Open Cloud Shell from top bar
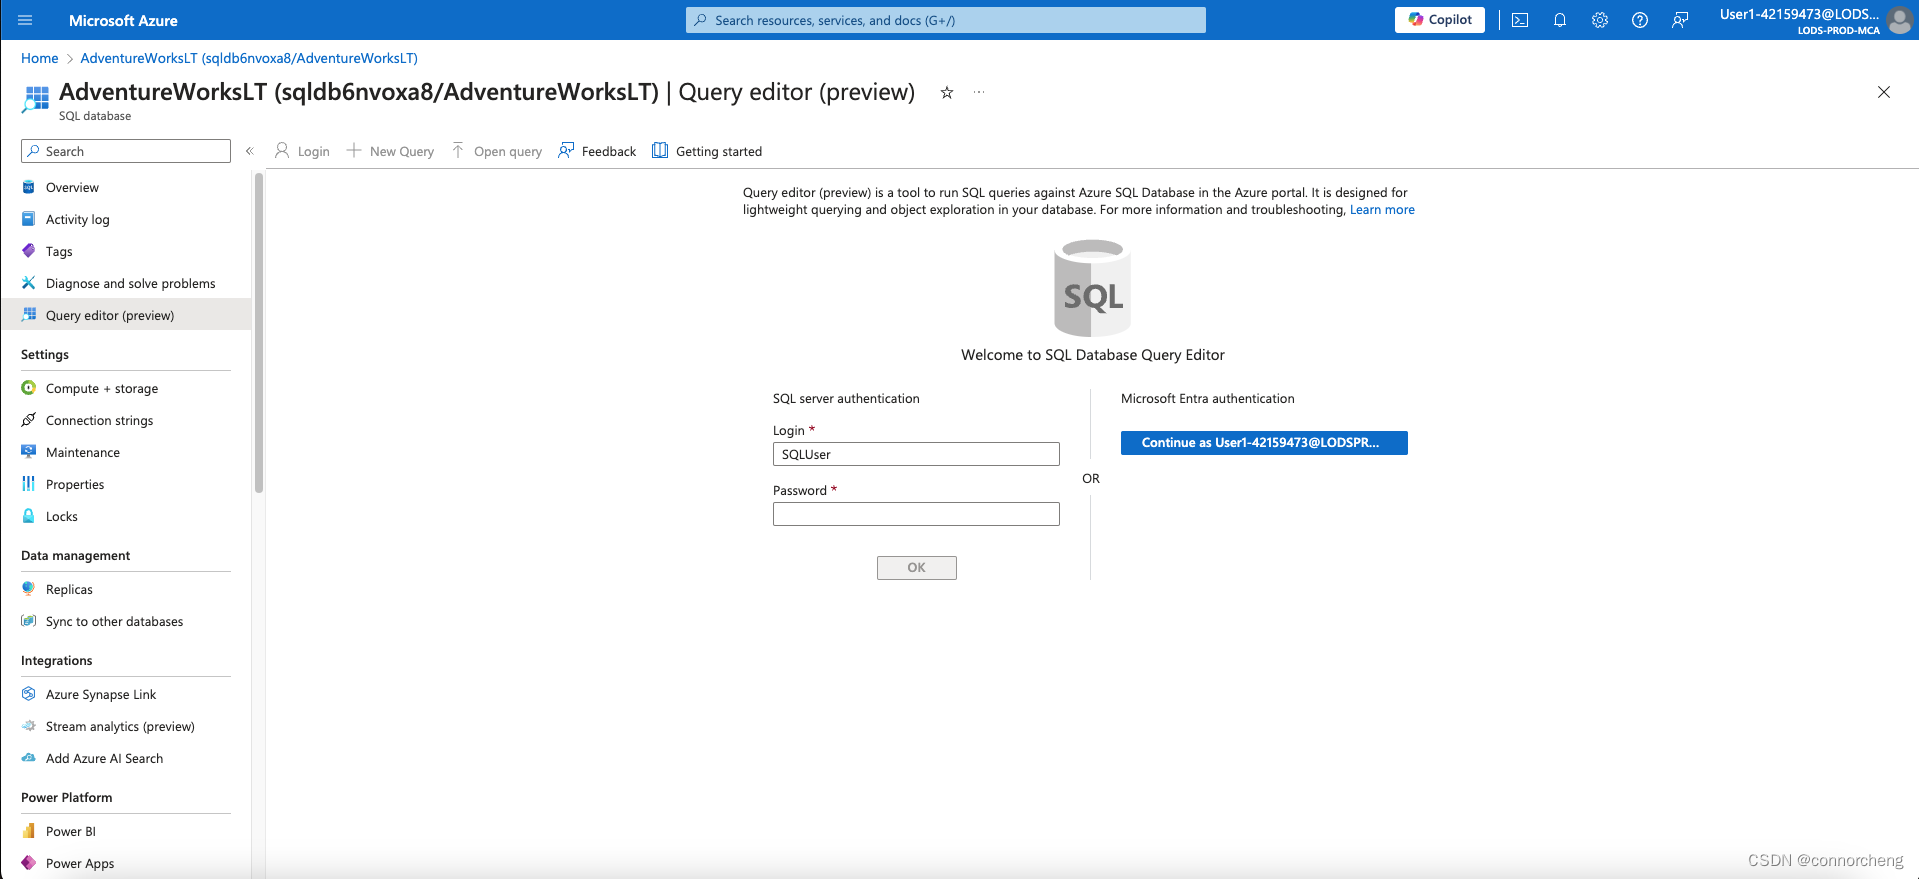This screenshot has width=1919, height=879. (1520, 20)
